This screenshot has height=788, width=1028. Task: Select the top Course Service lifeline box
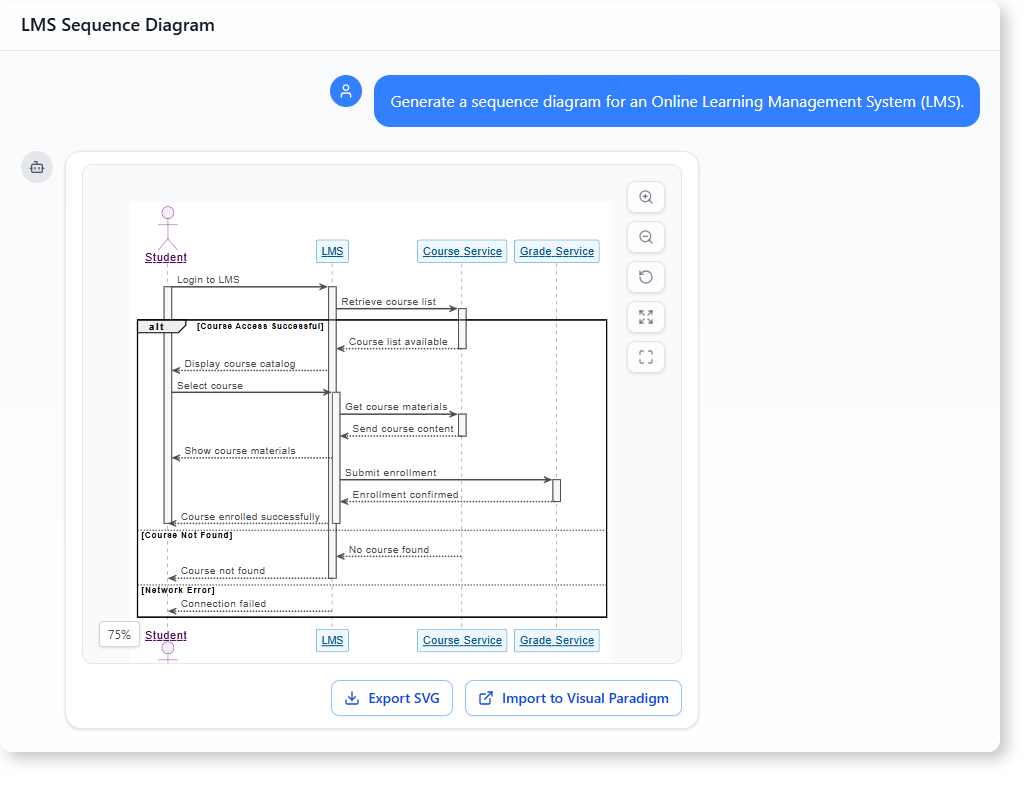pyautogui.click(x=462, y=251)
